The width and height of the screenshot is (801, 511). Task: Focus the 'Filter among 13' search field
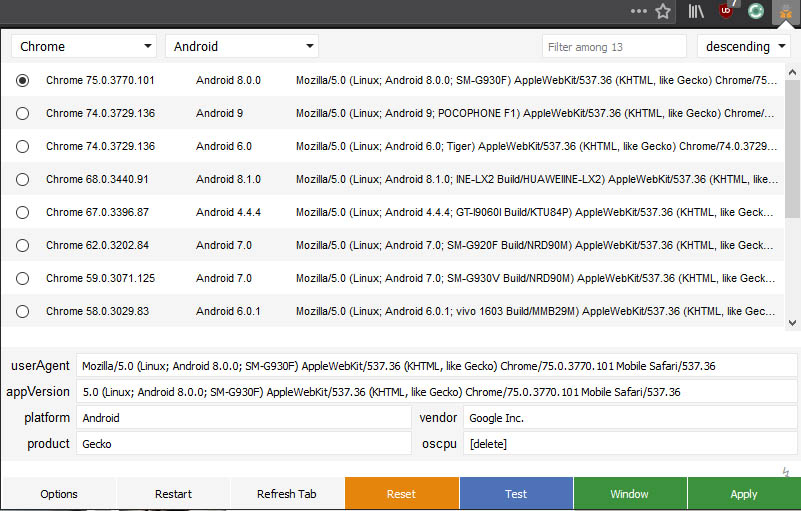(x=614, y=47)
